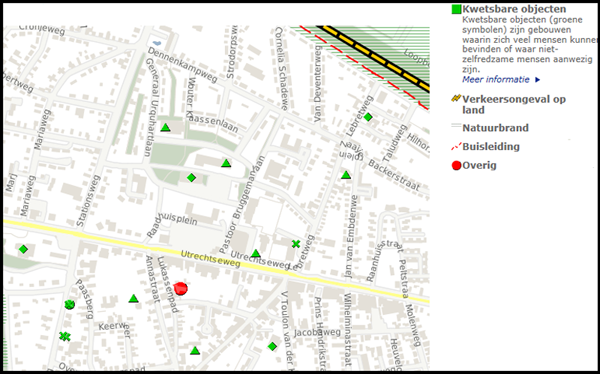Select the green diamond near Raadhuisplein park
The image size is (600, 374).
pos(191,178)
